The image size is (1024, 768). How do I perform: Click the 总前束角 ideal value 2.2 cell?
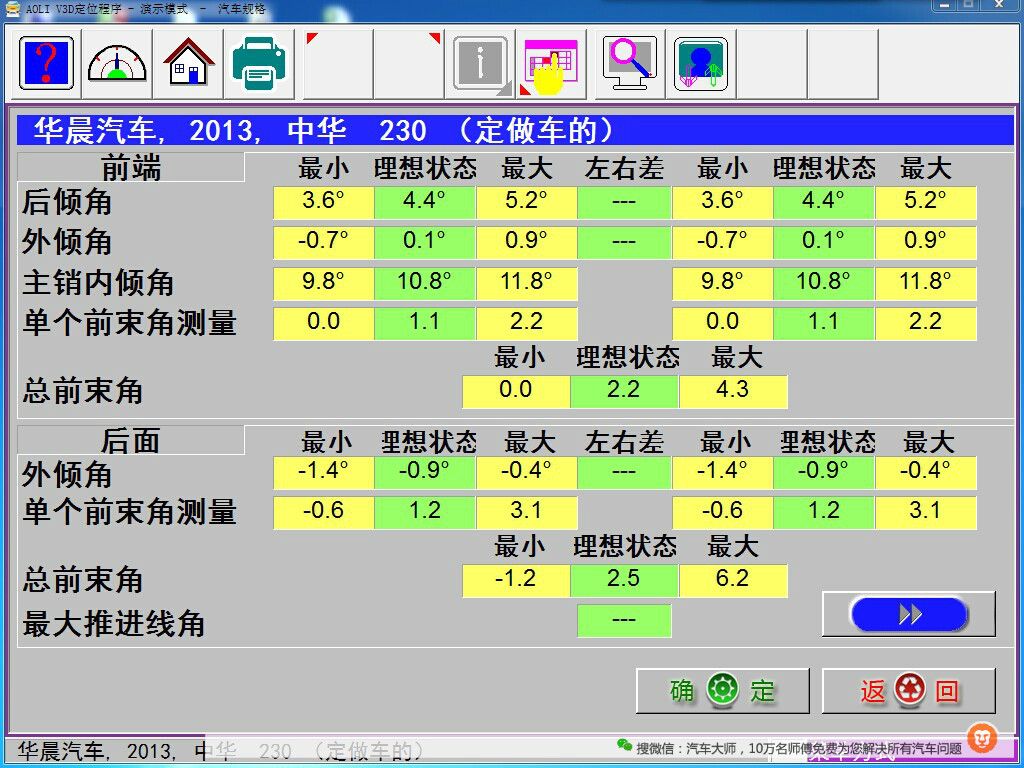coord(624,391)
